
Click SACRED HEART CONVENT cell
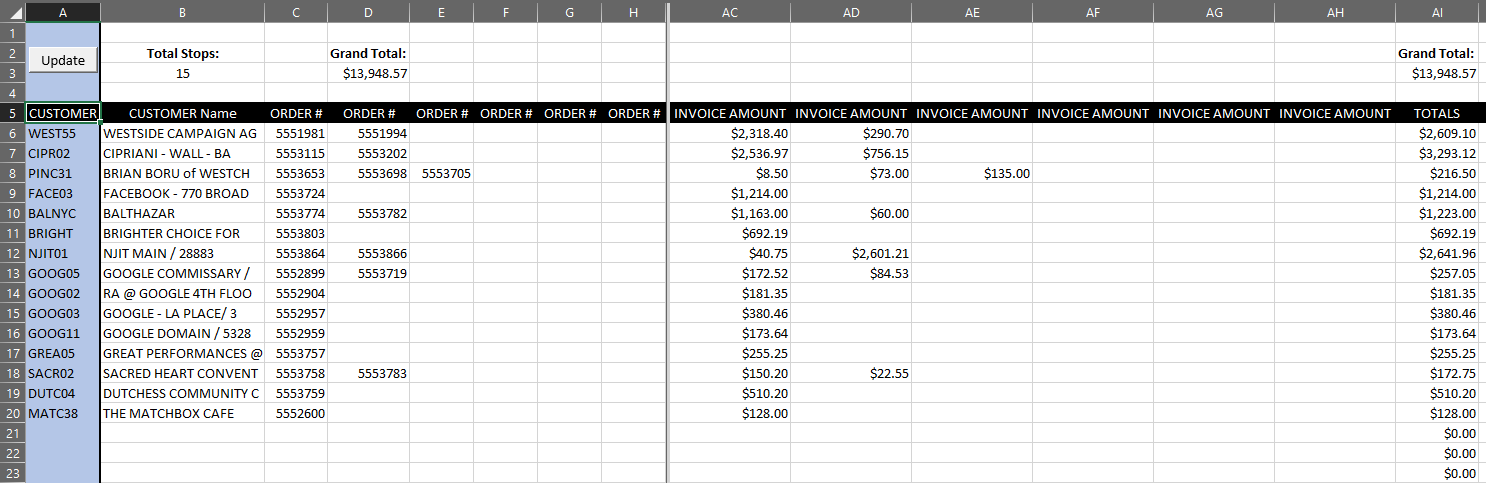pyautogui.click(x=182, y=373)
